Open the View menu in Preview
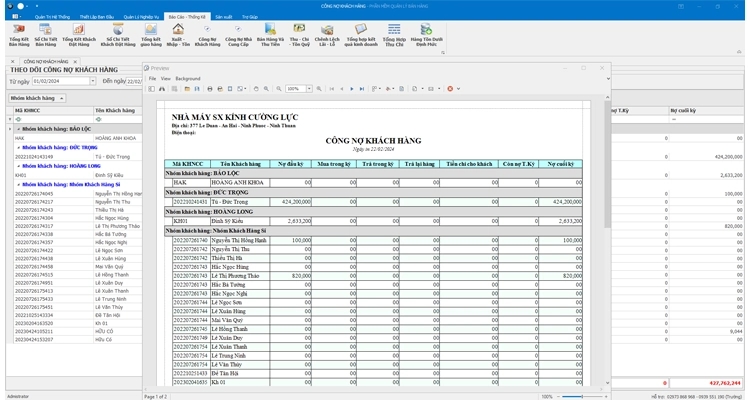 (x=166, y=78)
